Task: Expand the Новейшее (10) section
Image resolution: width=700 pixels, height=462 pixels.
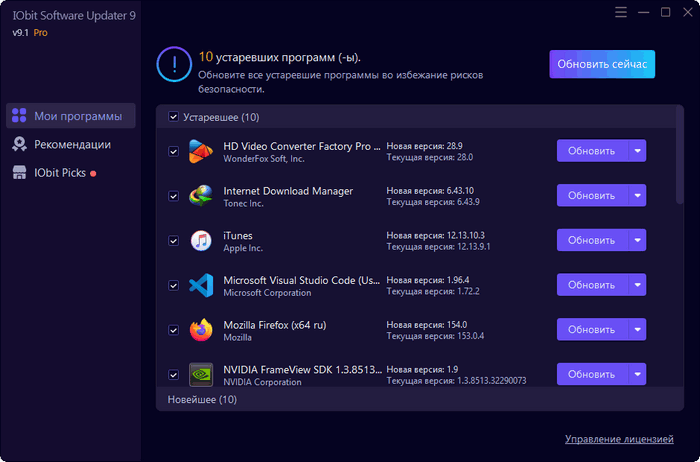Action: (x=420, y=399)
